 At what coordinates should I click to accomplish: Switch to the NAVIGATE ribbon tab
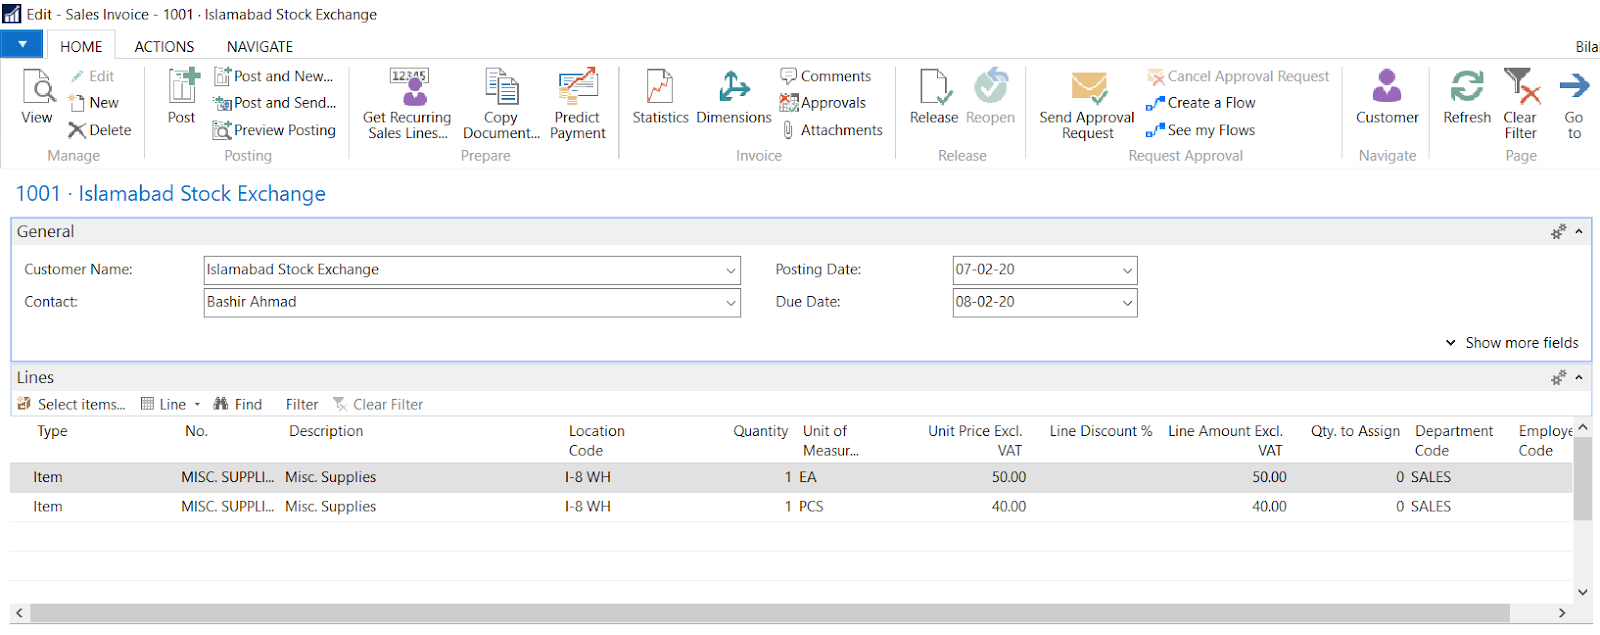260,46
